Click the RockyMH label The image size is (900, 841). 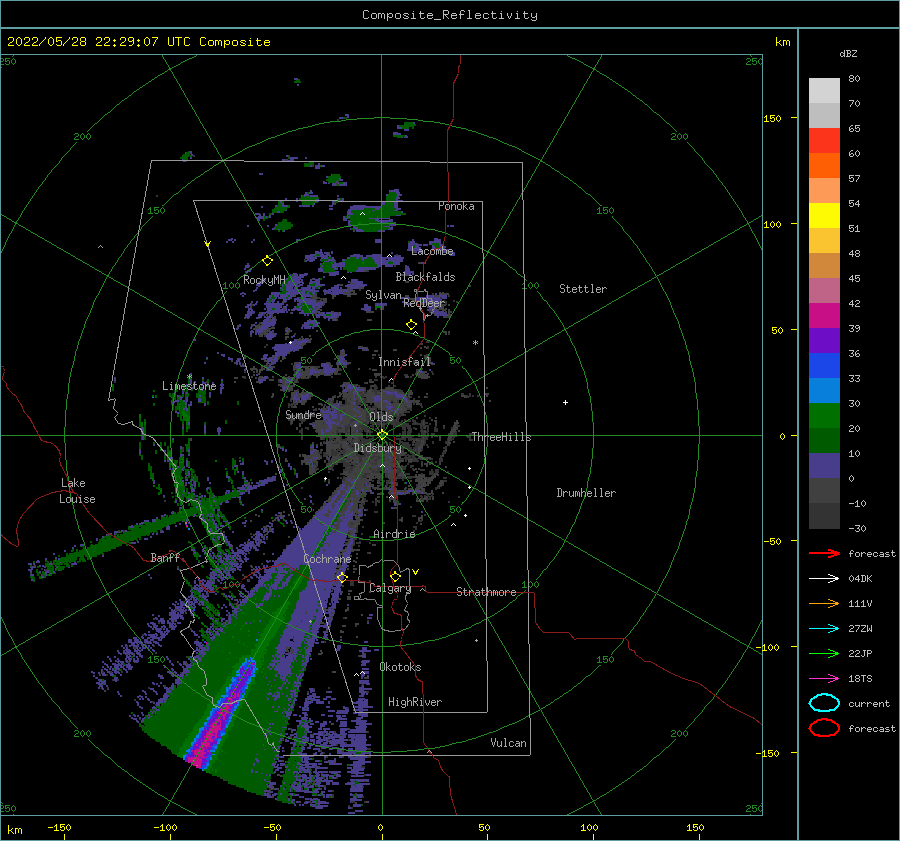tap(264, 280)
